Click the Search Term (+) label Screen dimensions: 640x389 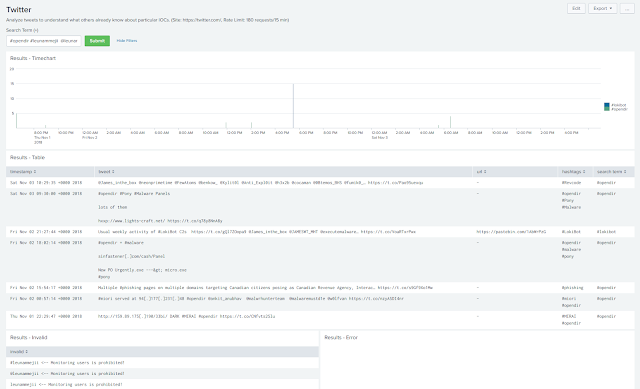pos(22,30)
